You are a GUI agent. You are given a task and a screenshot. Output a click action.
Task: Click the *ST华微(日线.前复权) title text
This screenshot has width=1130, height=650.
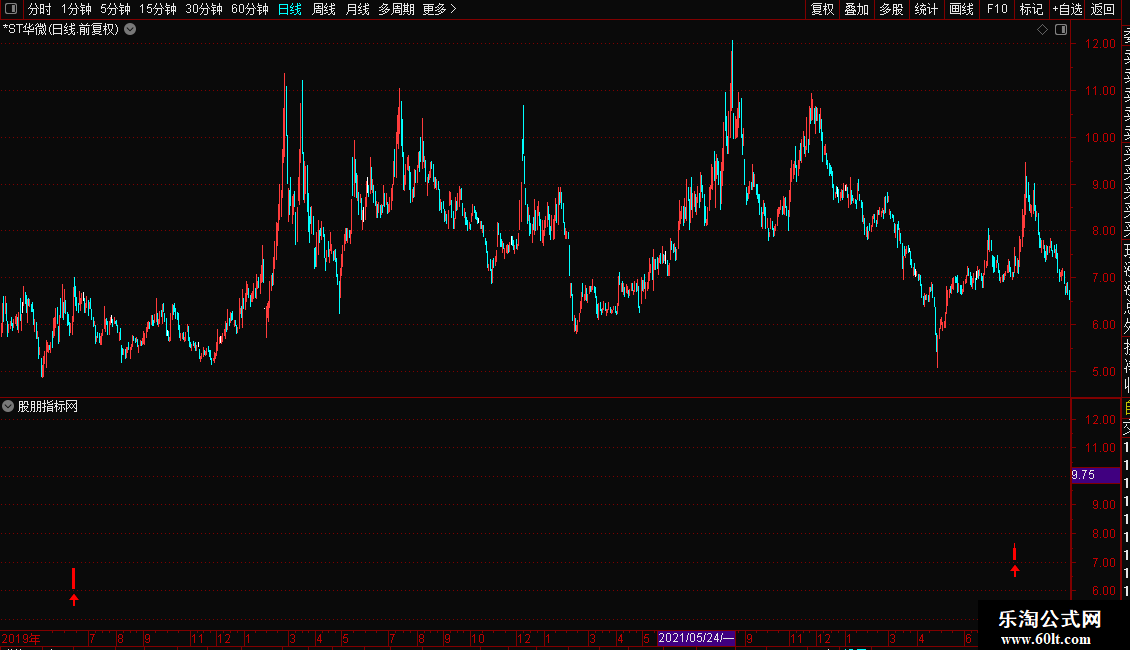click(61, 30)
